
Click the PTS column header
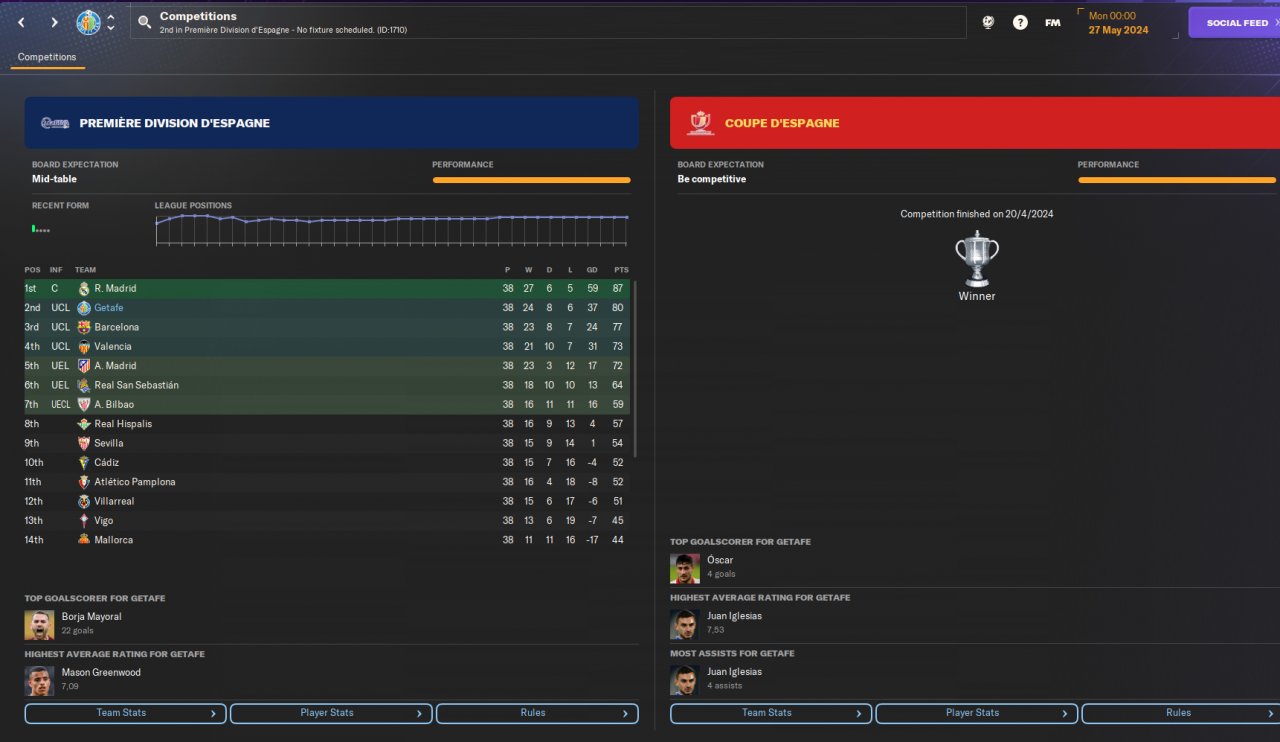[x=621, y=269]
